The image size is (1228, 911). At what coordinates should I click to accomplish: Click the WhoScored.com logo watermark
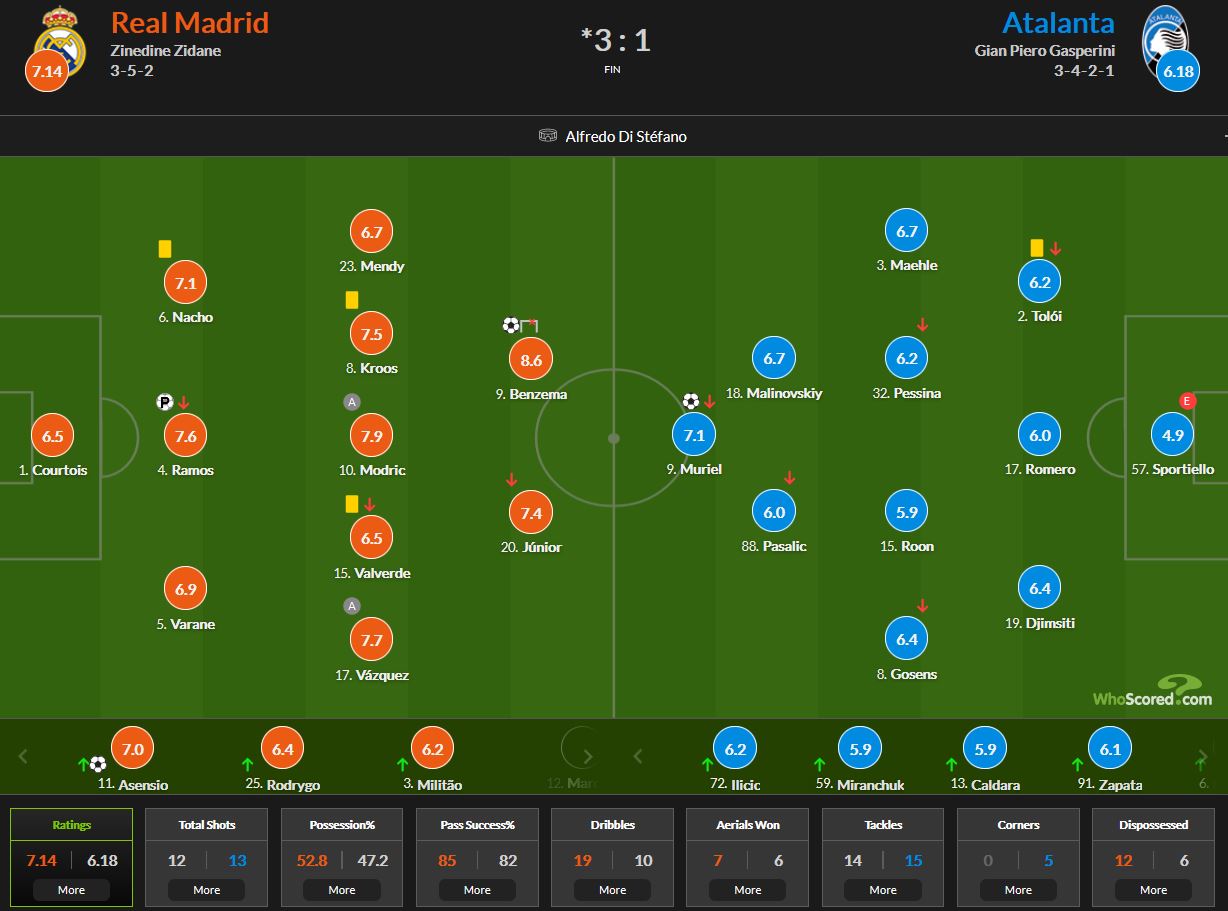tap(1152, 691)
